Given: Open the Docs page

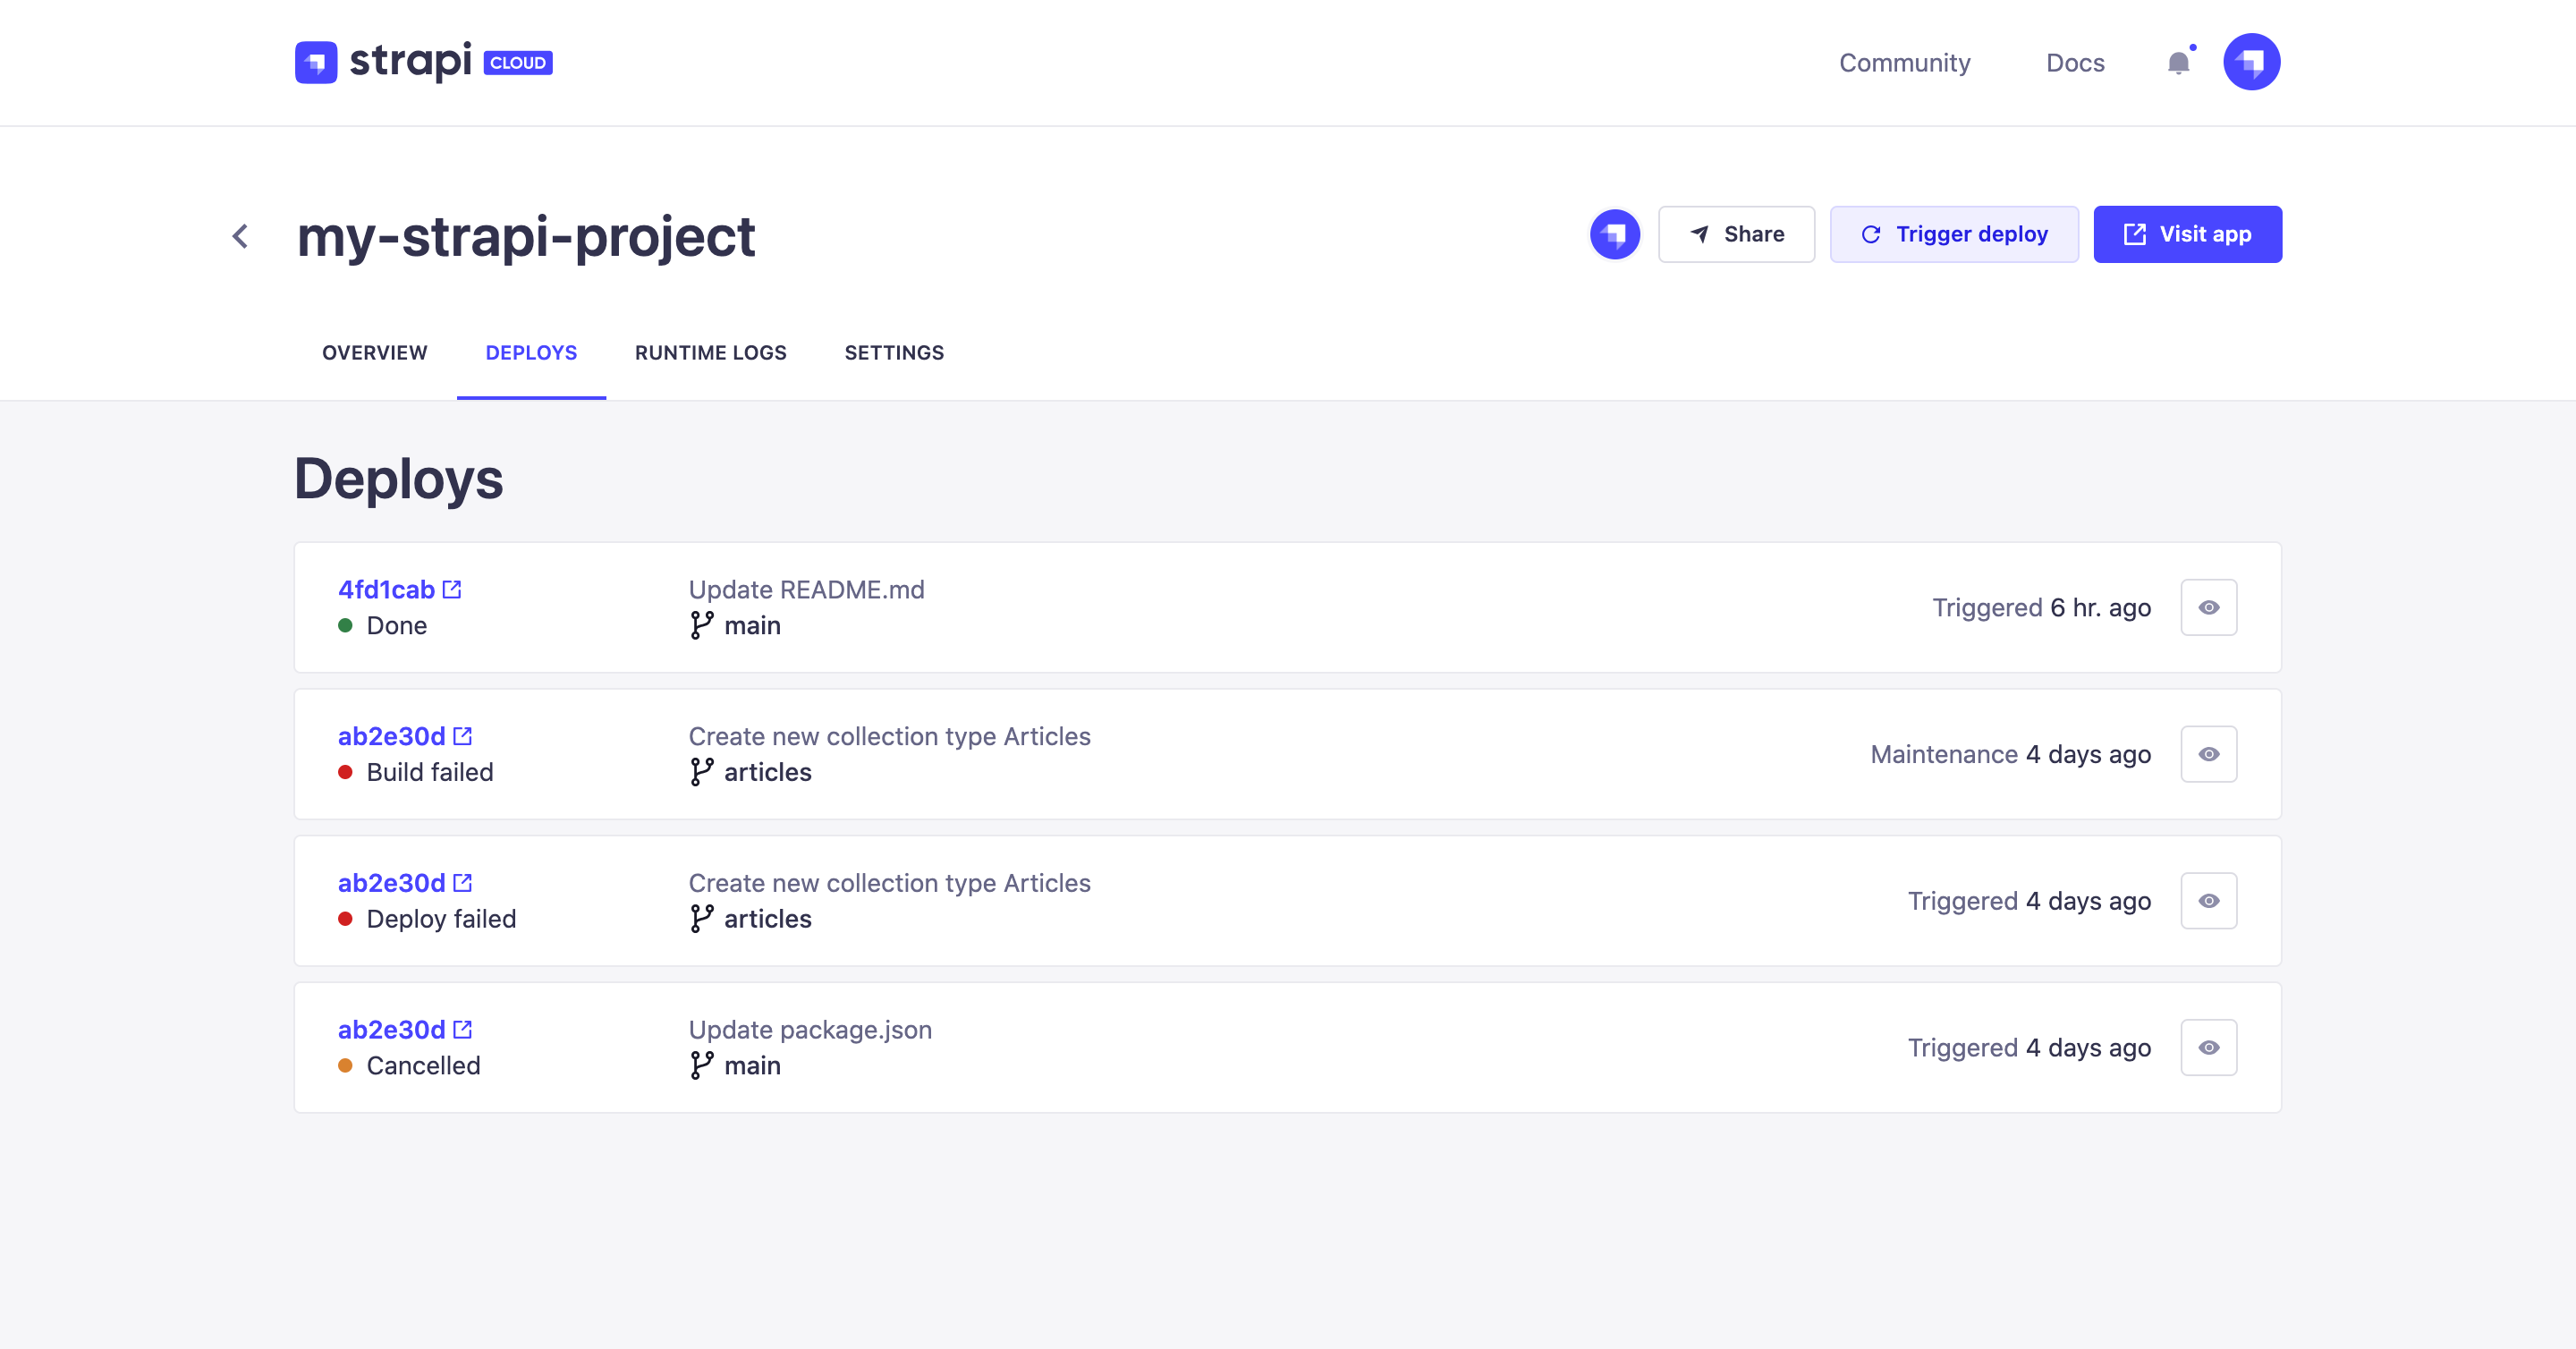Looking at the screenshot, I should point(2075,62).
